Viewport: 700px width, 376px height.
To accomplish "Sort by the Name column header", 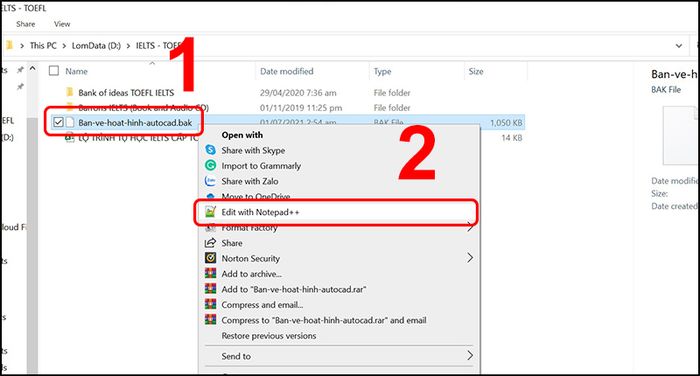I will pos(76,71).
